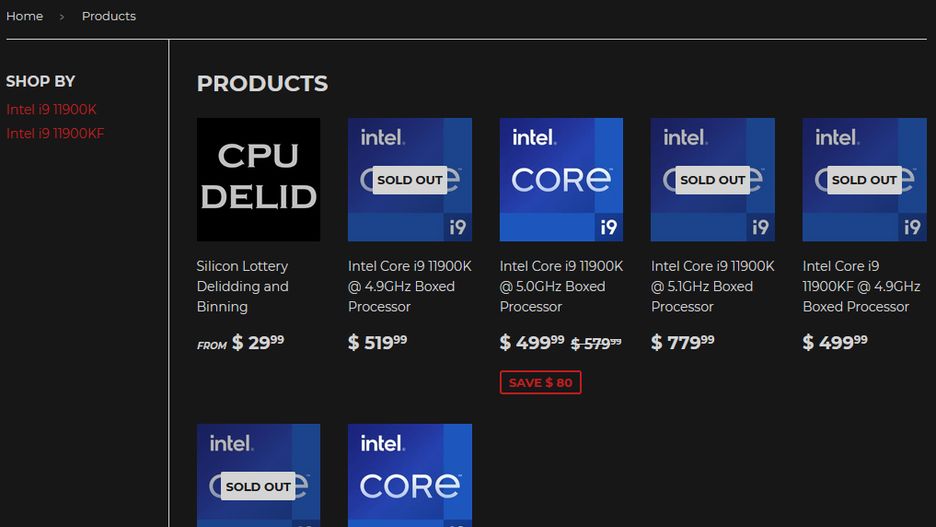Open Intel Core i9 11900K @ 5.0GHz title
Image resolution: width=936 pixels, height=527 pixels.
click(561, 286)
